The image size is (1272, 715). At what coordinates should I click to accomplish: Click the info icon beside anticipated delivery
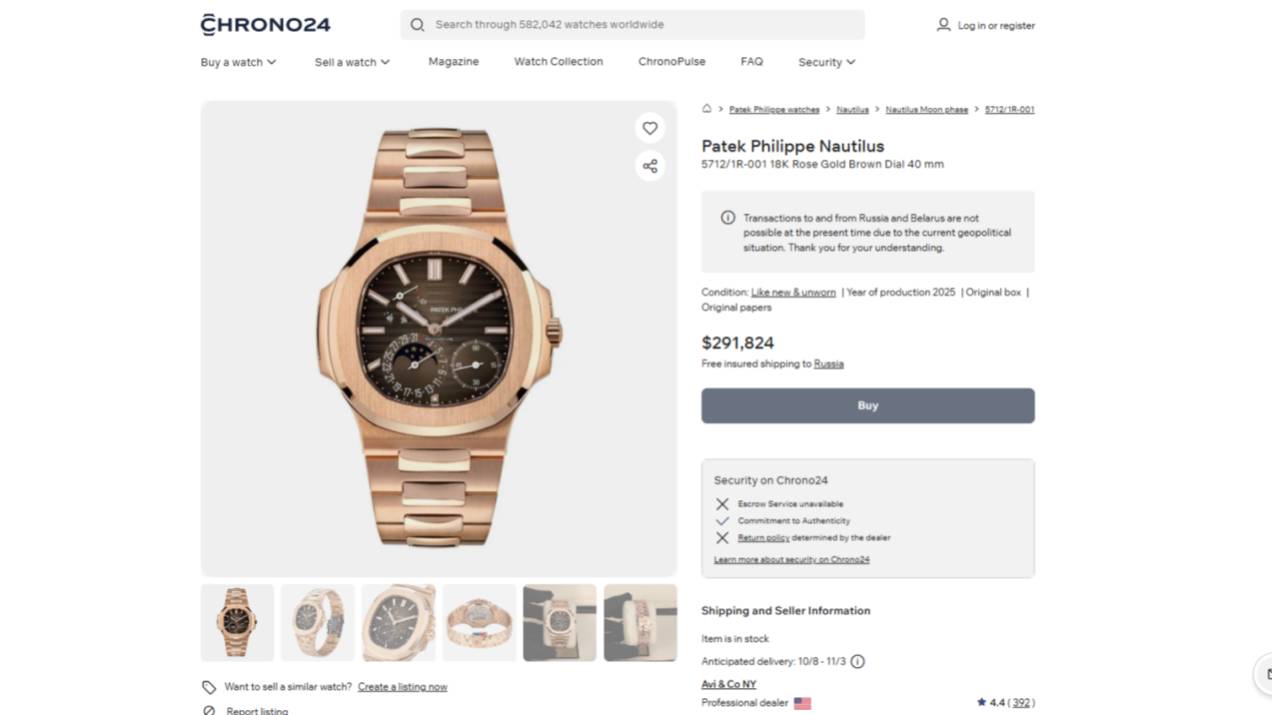tap(857, 661)
